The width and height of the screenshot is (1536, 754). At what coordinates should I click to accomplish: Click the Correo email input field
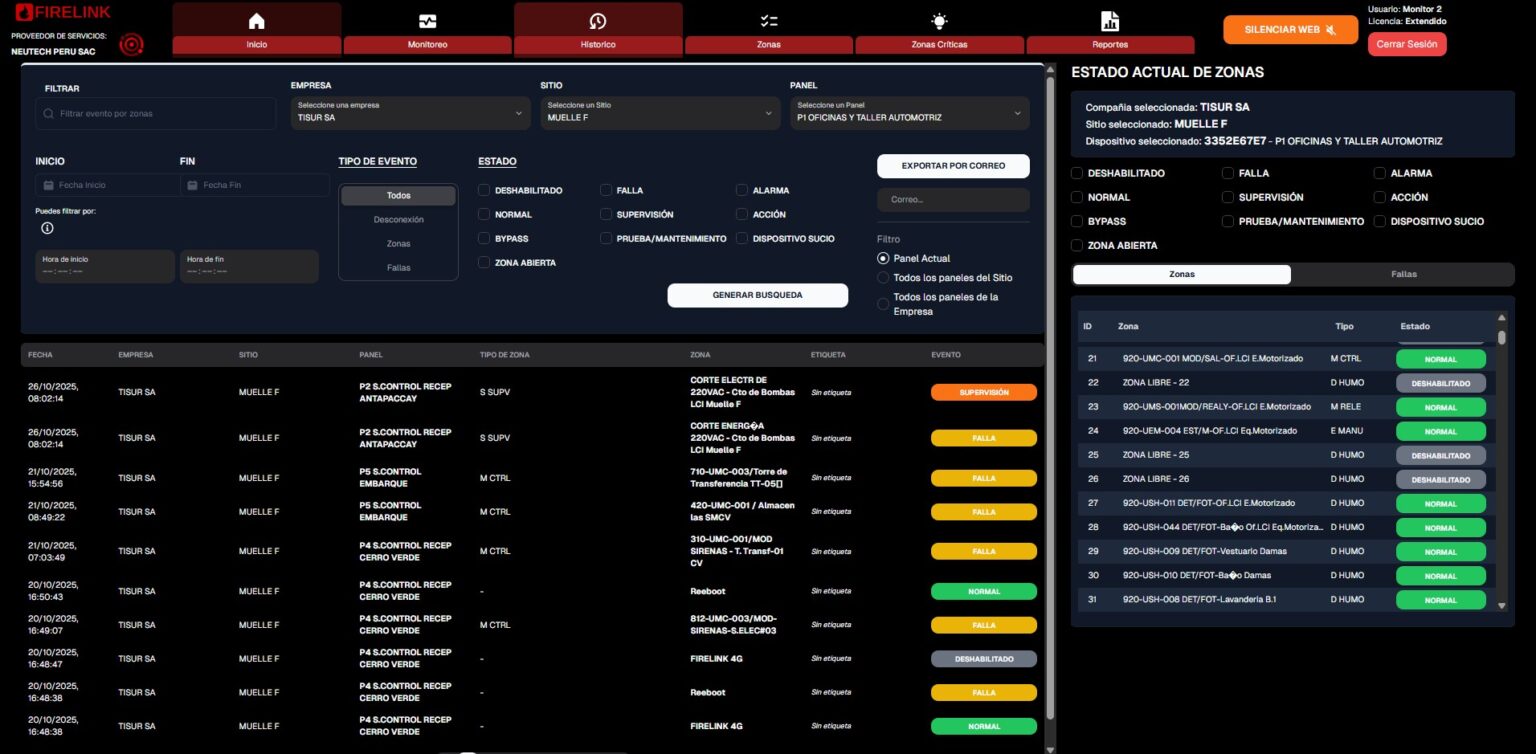953,200
